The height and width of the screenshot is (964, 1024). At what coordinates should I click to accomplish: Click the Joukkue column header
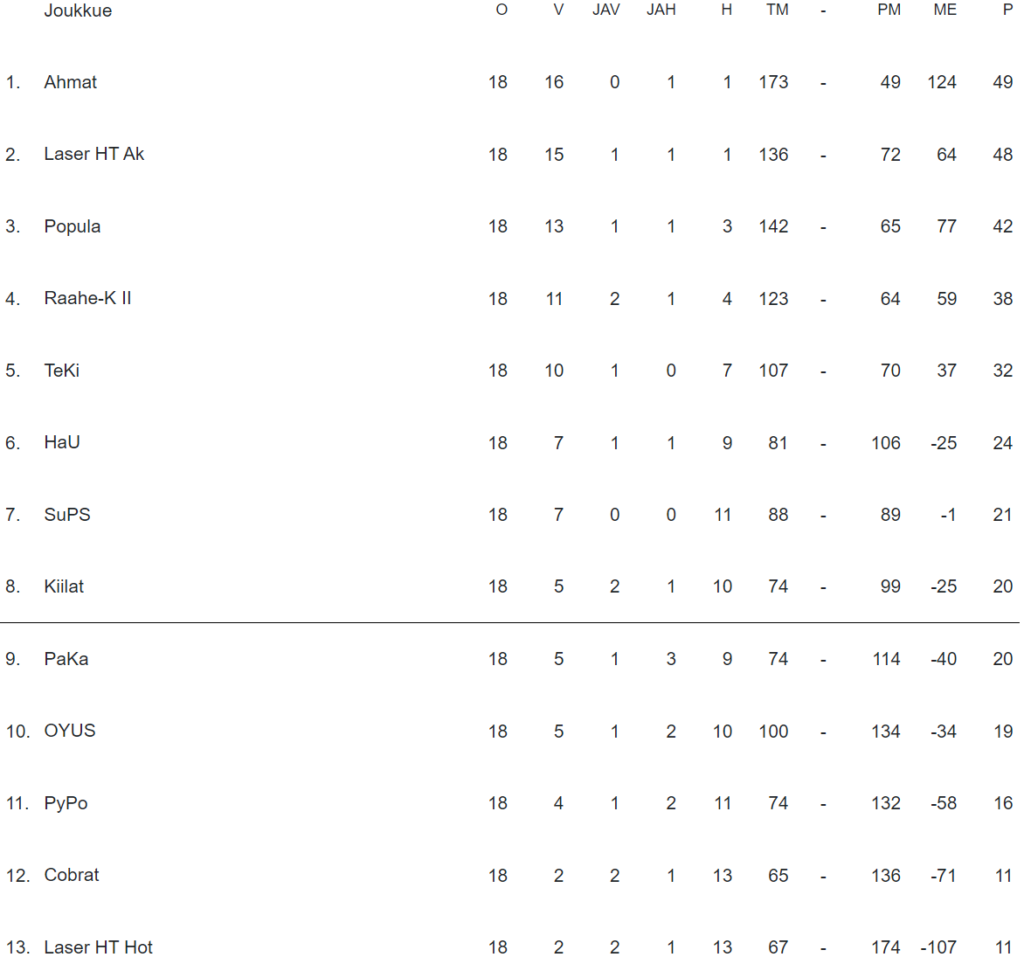(78, 11)
